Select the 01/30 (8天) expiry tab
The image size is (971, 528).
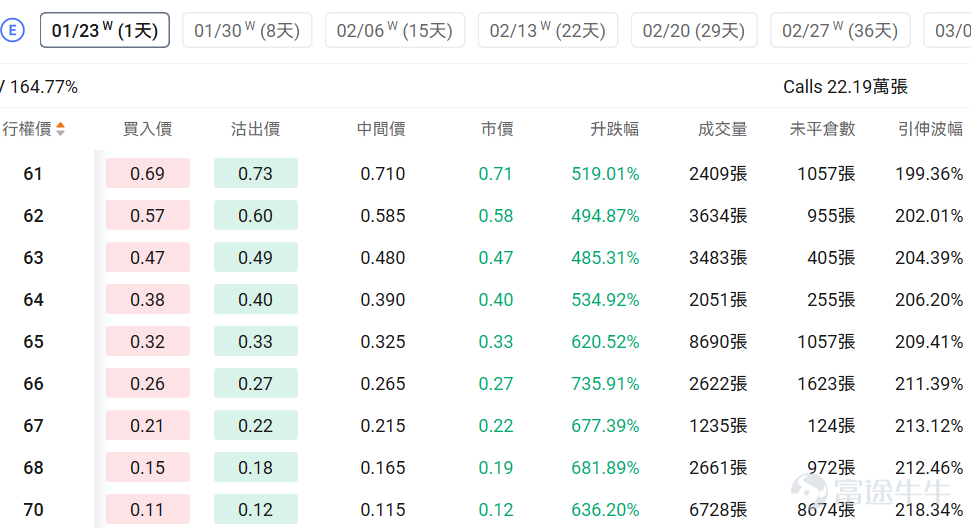point(247,30)
